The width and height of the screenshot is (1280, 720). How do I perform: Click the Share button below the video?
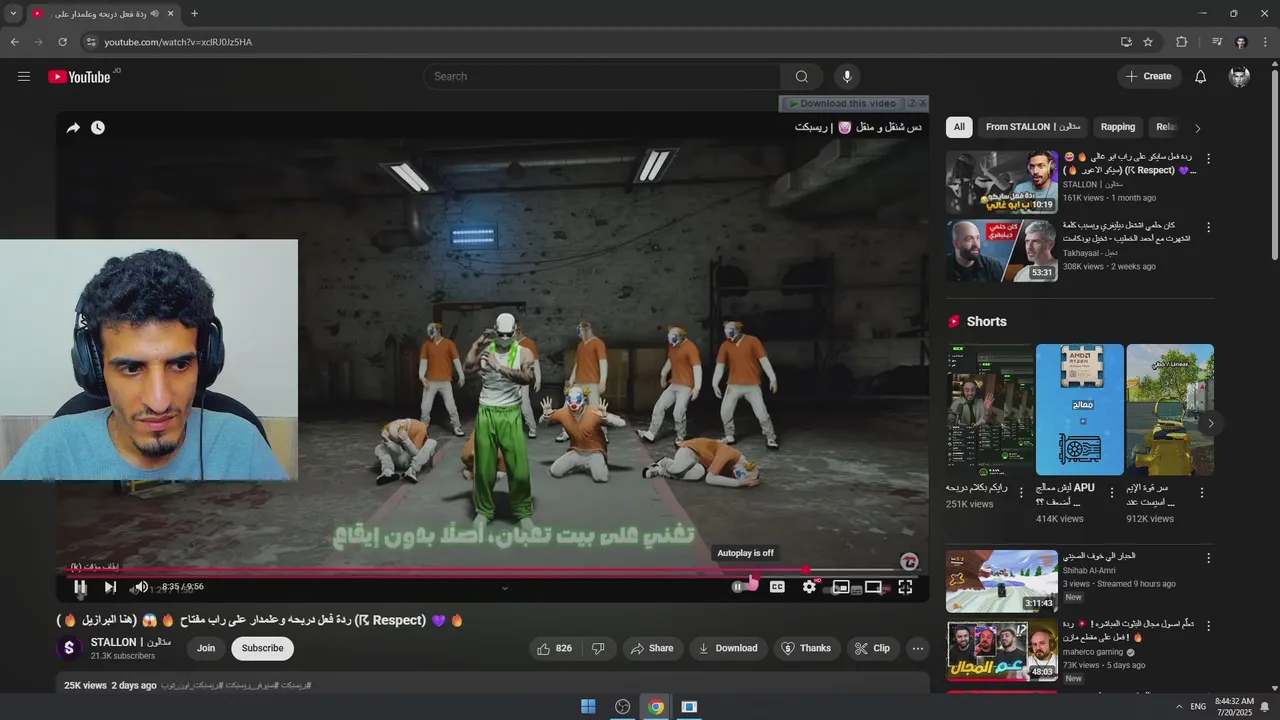pyautogui.click(x=650, y=648)
